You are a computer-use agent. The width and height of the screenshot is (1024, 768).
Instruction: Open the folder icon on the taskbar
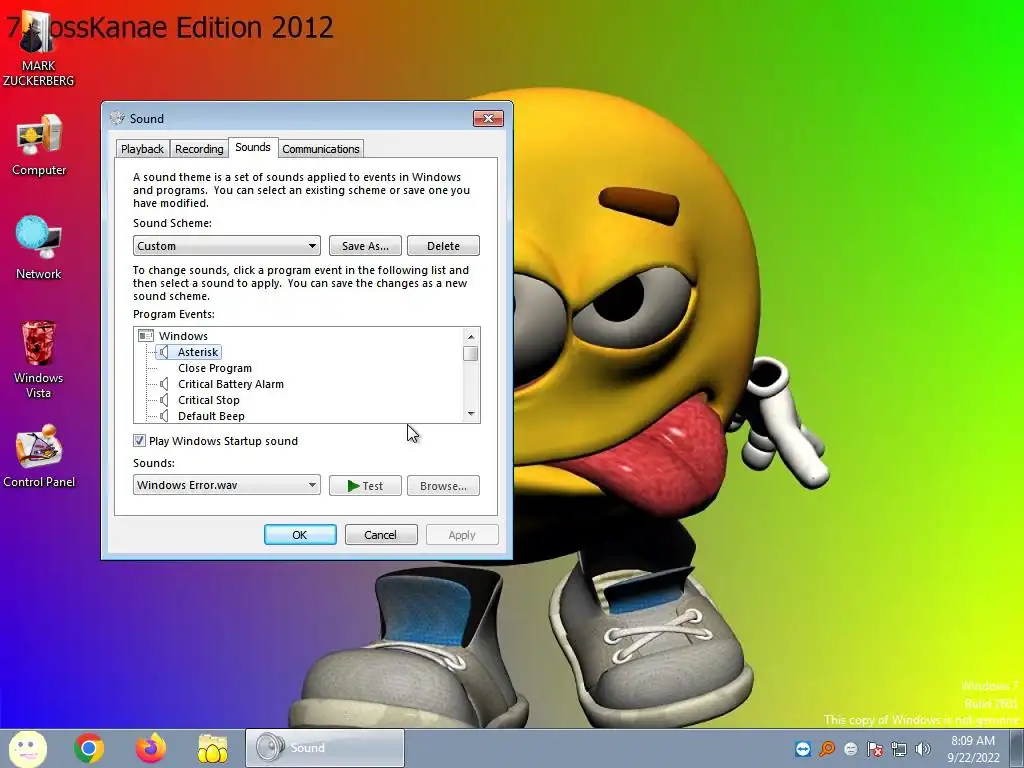point(212,748)
